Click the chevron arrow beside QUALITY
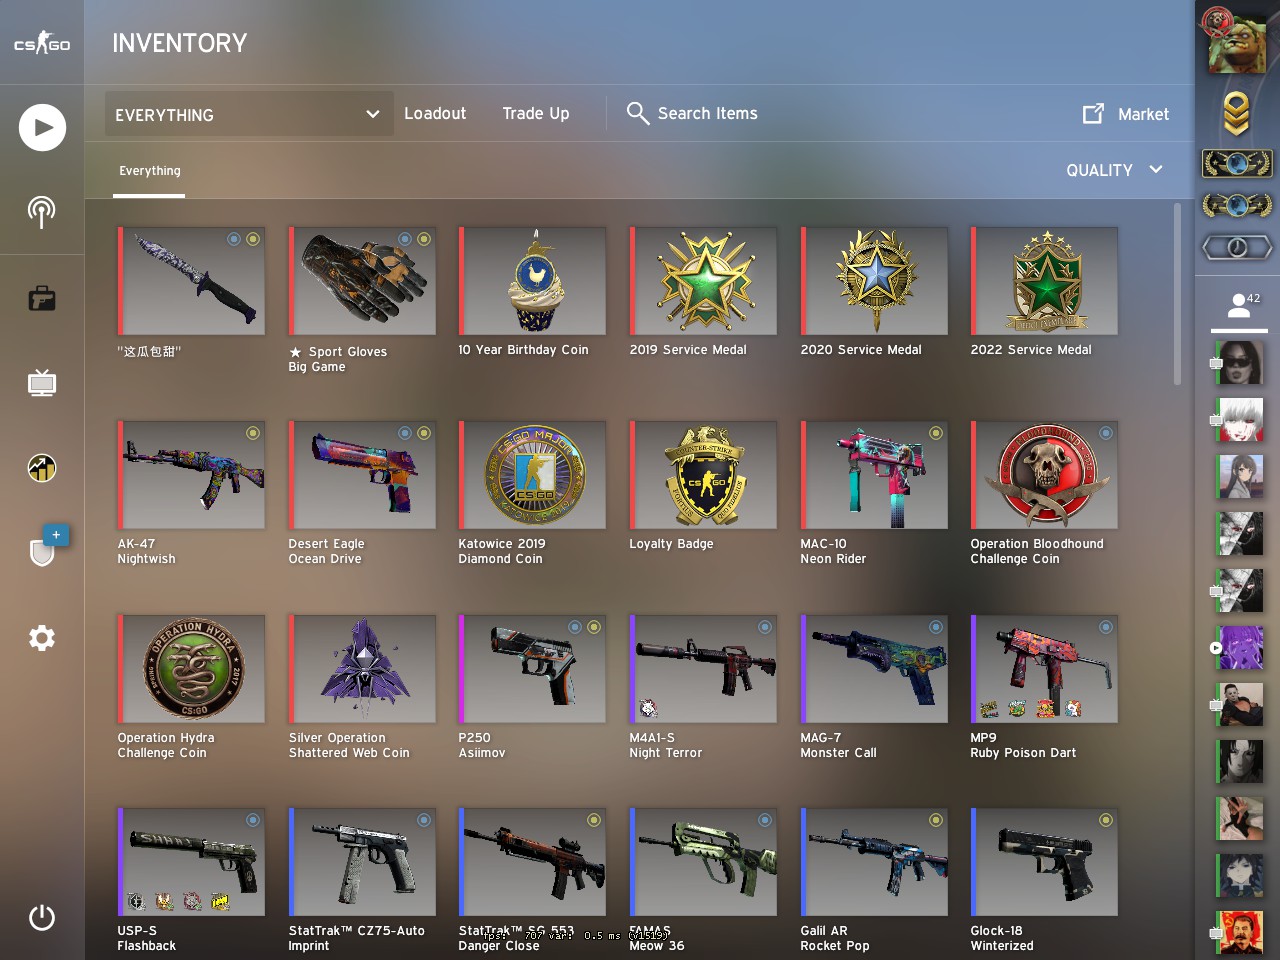Image resolution: width=1280 pixels, height=960 pixels. 1156,169
